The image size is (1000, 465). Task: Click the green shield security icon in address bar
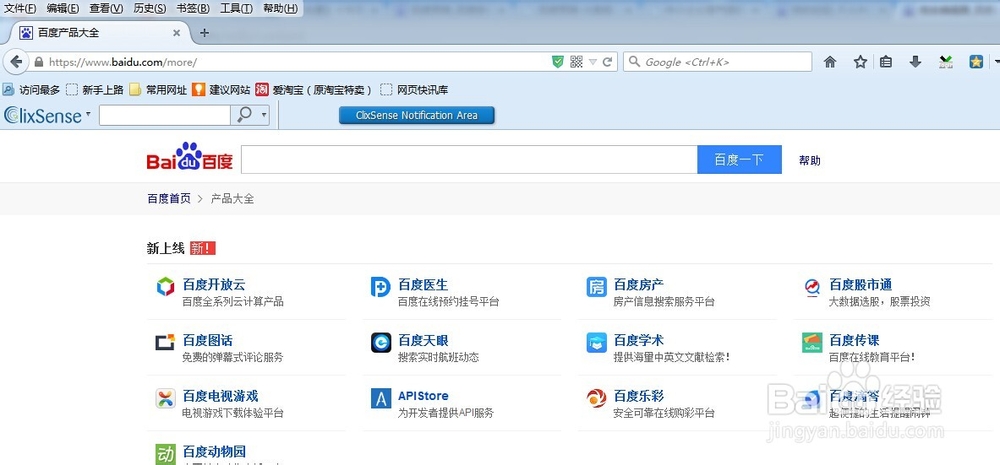pos(558,62)
